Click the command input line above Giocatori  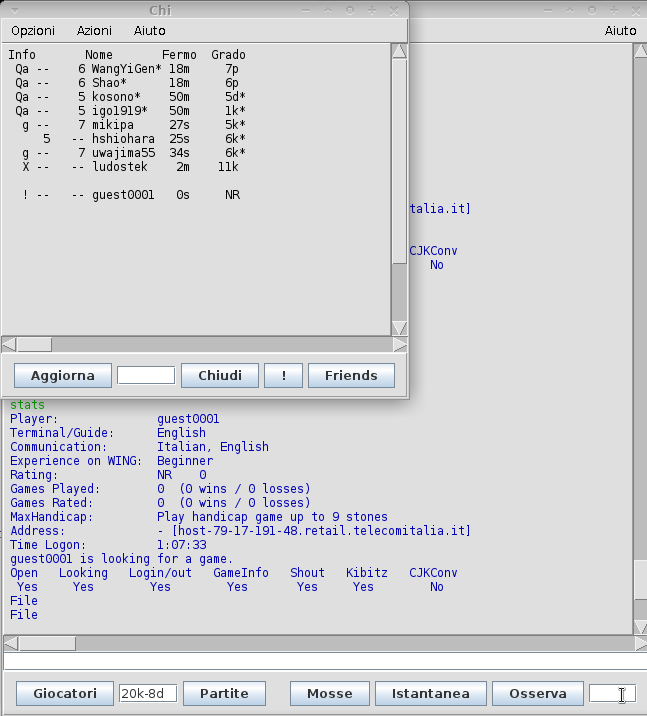tap(323, 661)
